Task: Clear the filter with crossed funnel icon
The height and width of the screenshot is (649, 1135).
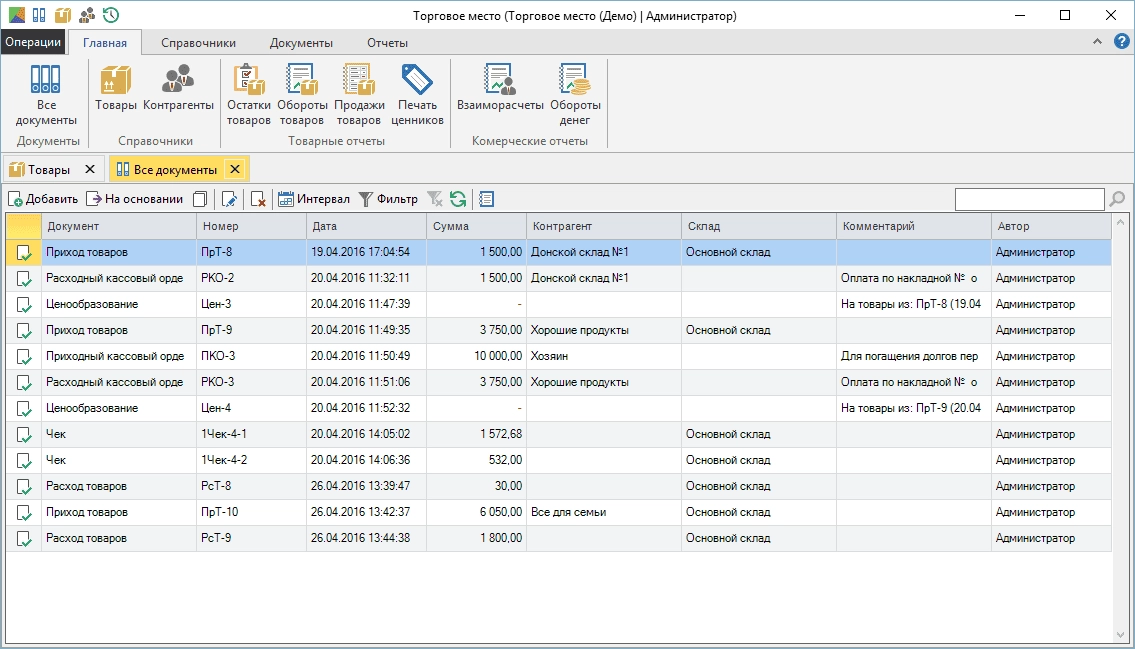Action: [434, 199]
